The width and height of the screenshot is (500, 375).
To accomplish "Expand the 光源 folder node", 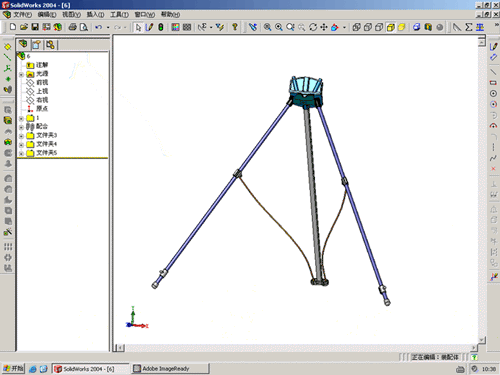I will point(21,74).
